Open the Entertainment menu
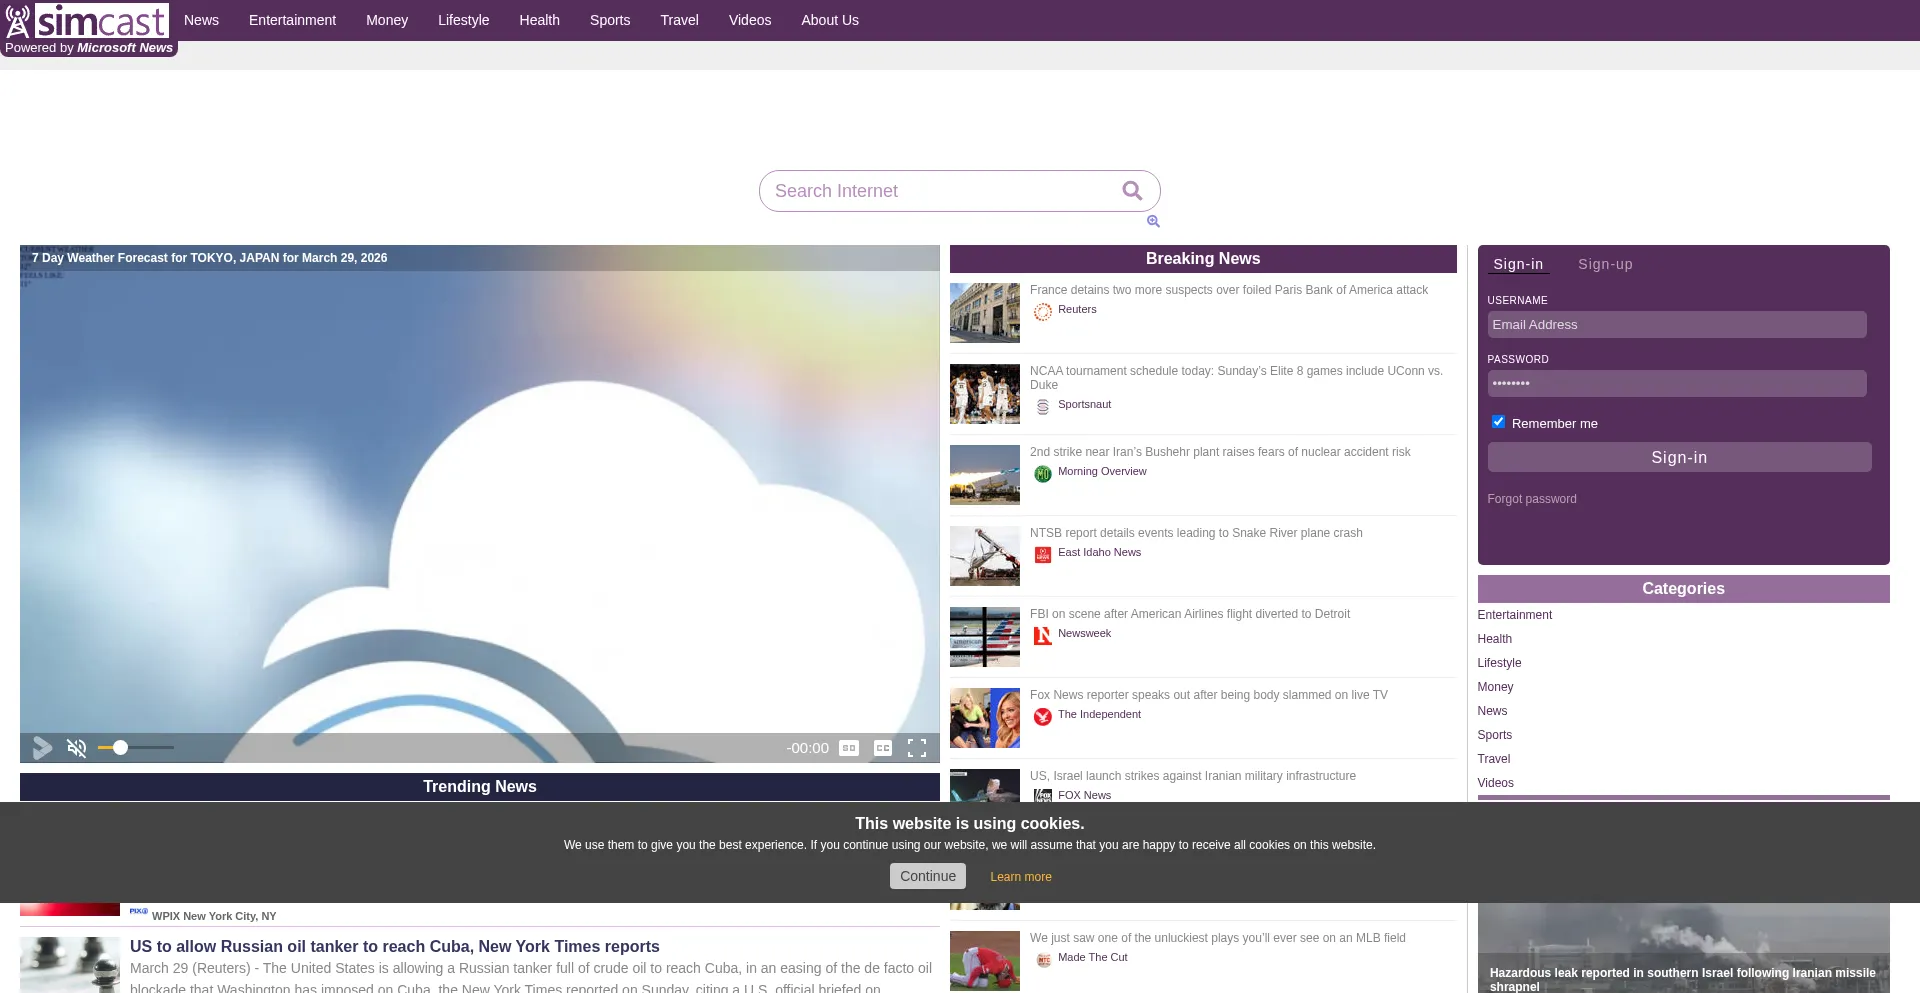Screen dimensions: 1920x993 tap(292, 20)
